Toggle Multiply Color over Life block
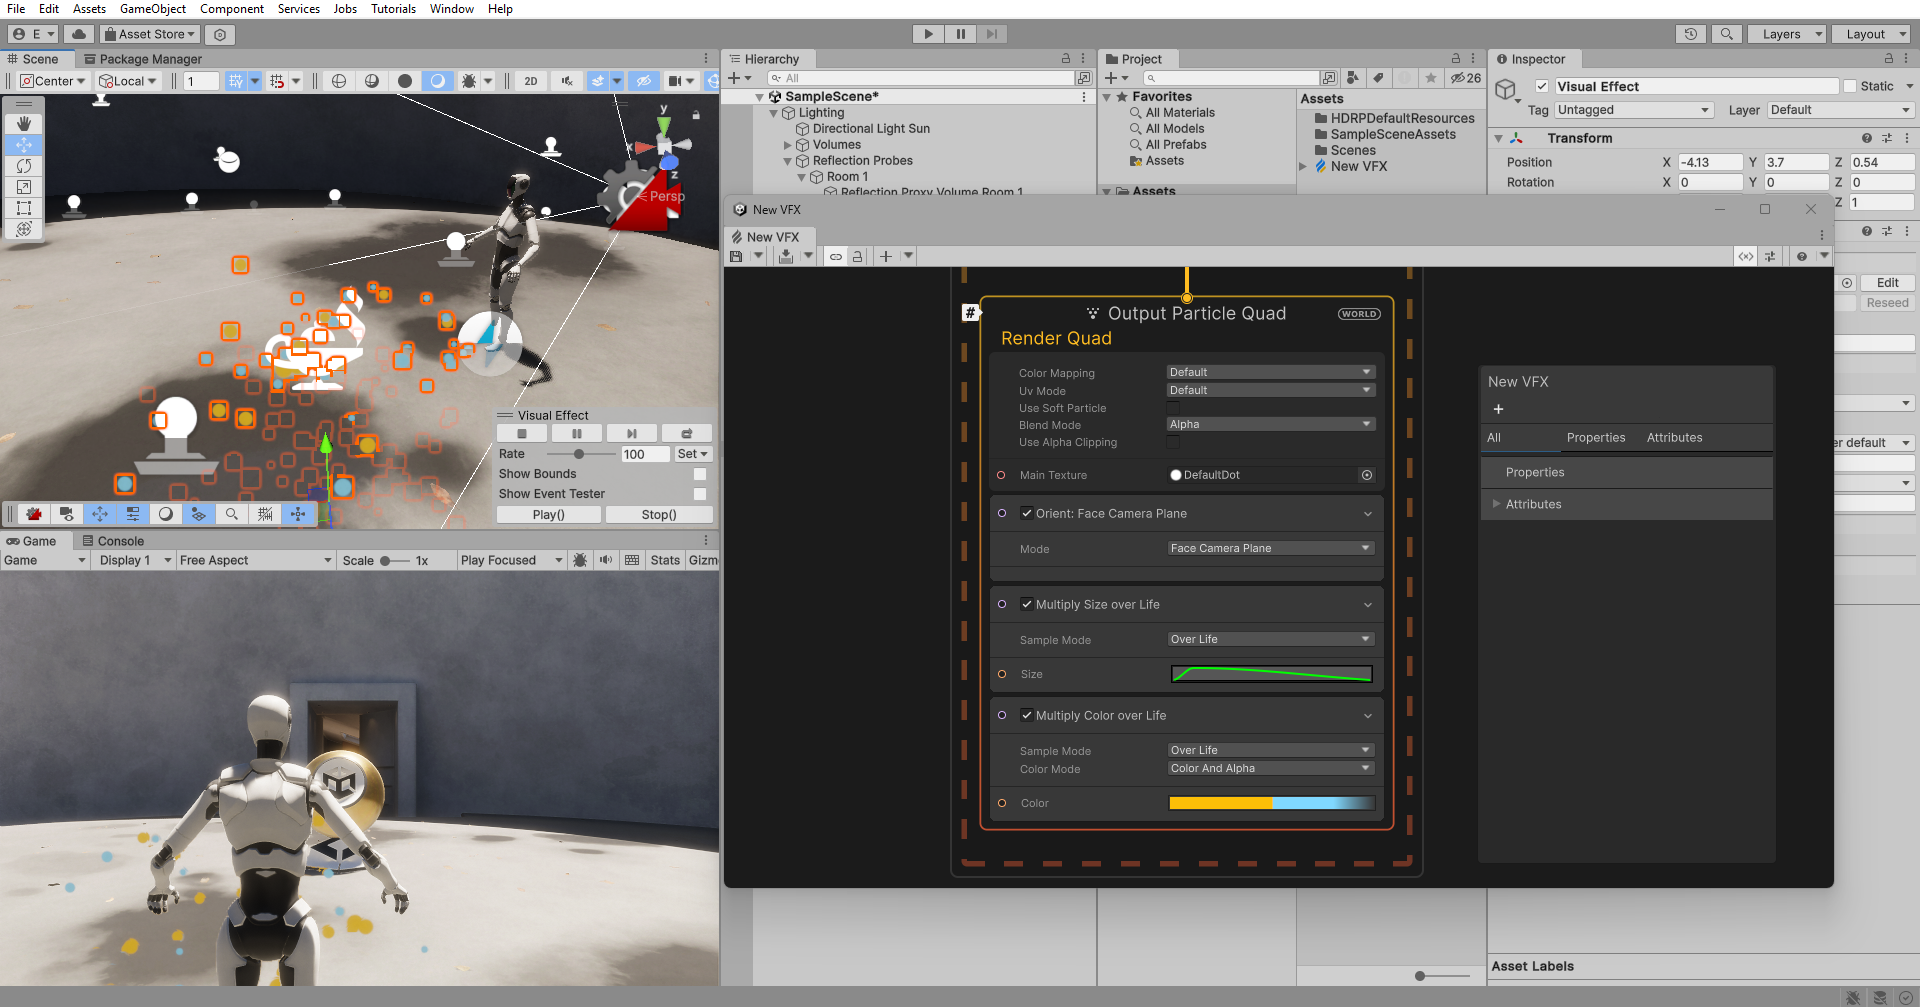The image size is (1920, 1007). point(1027,715)
